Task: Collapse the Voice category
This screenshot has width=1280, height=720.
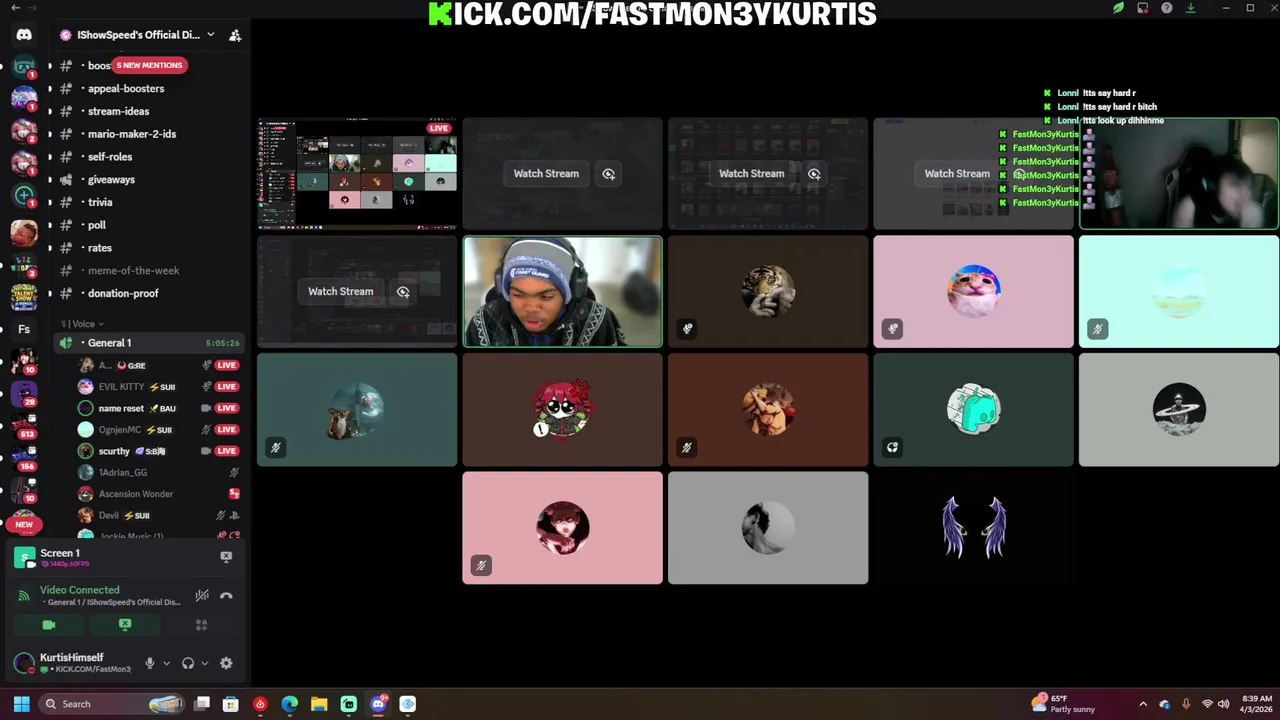Action: click(x=84, y=324)
